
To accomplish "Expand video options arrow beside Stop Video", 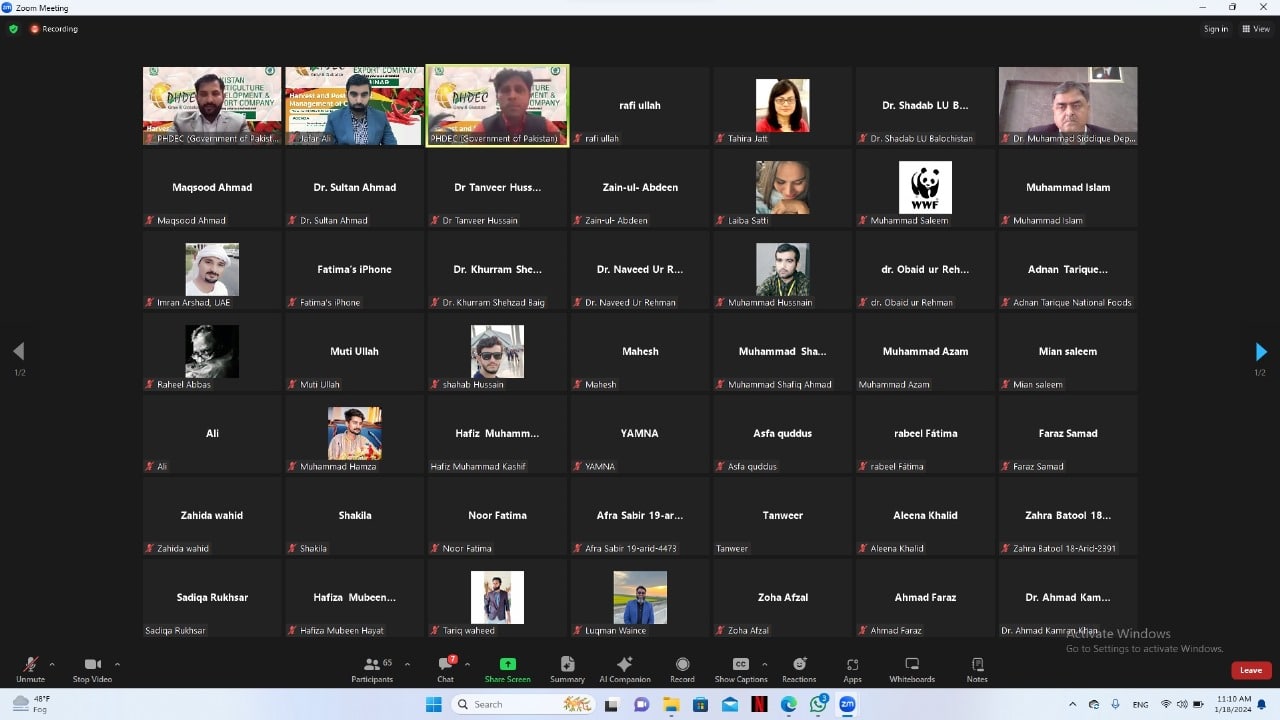I will (x=117, y=664).
